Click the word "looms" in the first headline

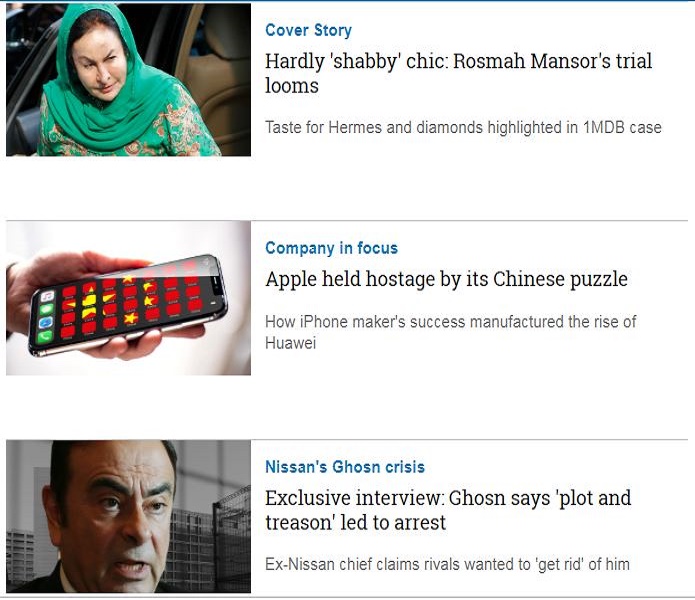292,86
